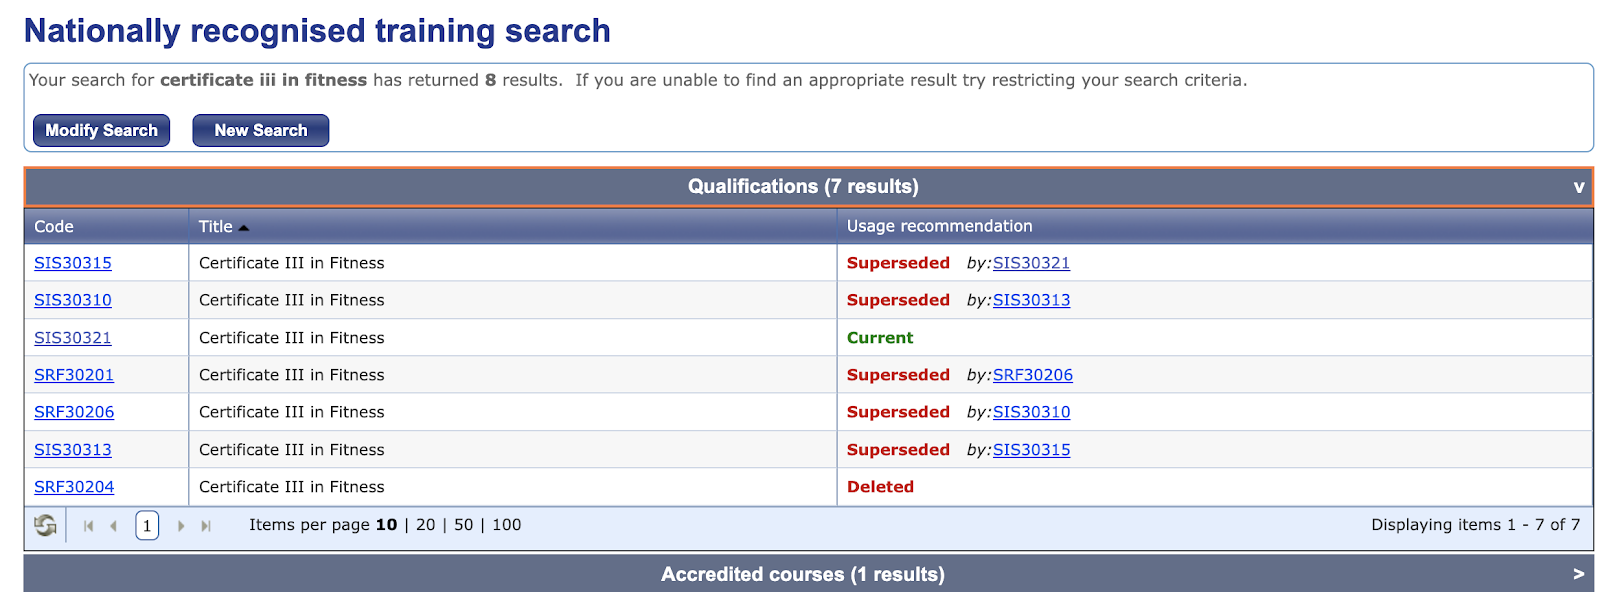Click the current page number 1 box
This screenshot has width=1600, height=592.
(147, 525)
